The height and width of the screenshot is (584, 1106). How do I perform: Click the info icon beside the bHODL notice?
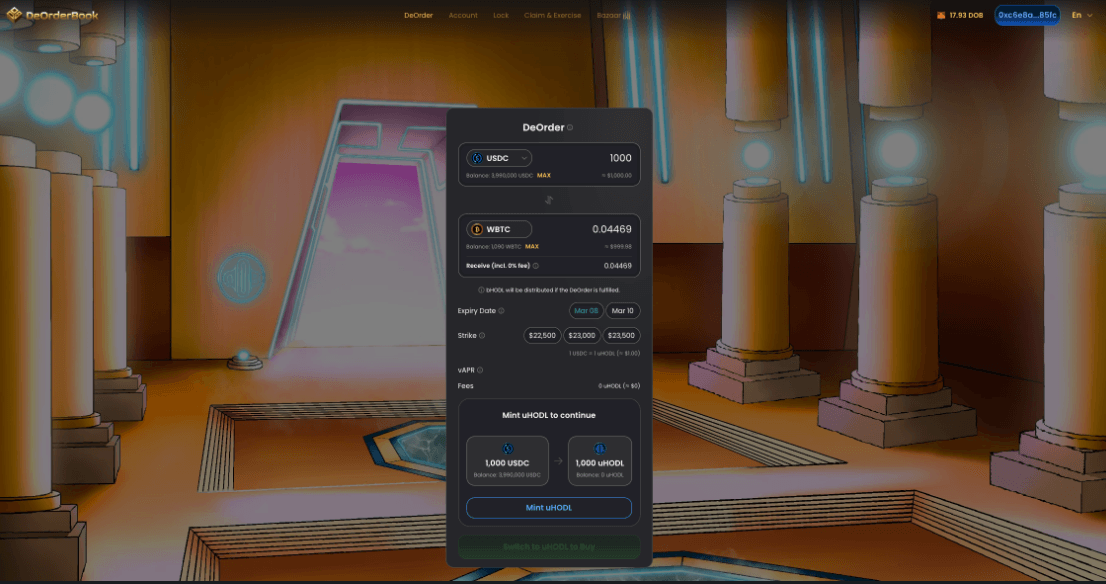[x=482, y=290]
